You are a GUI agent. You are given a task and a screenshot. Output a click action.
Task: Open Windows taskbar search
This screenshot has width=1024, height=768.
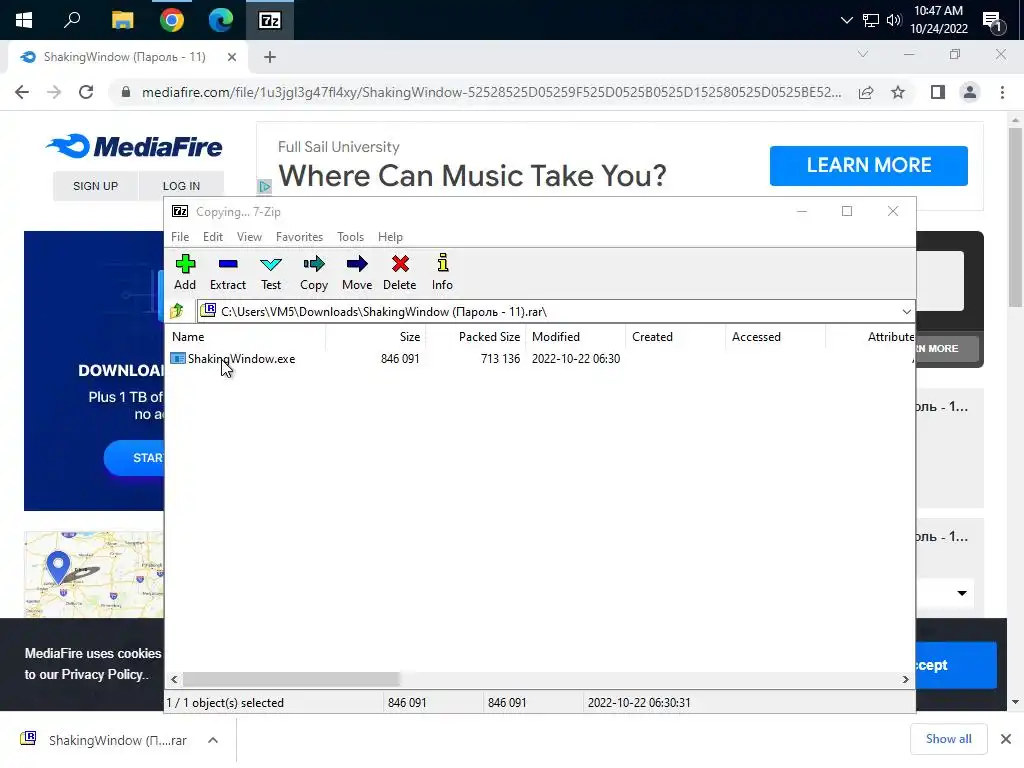[x=72, y=20]
